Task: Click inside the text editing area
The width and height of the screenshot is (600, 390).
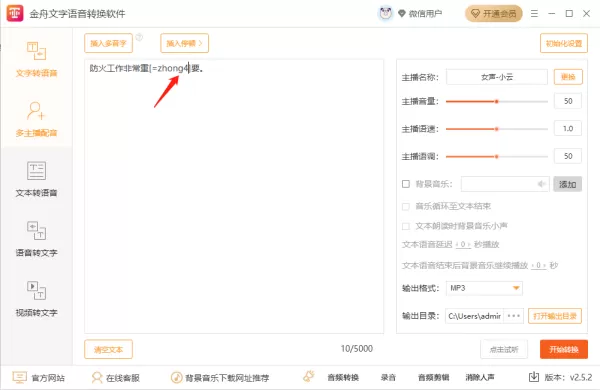Action: pyautogui.click(x=234, y=196)
